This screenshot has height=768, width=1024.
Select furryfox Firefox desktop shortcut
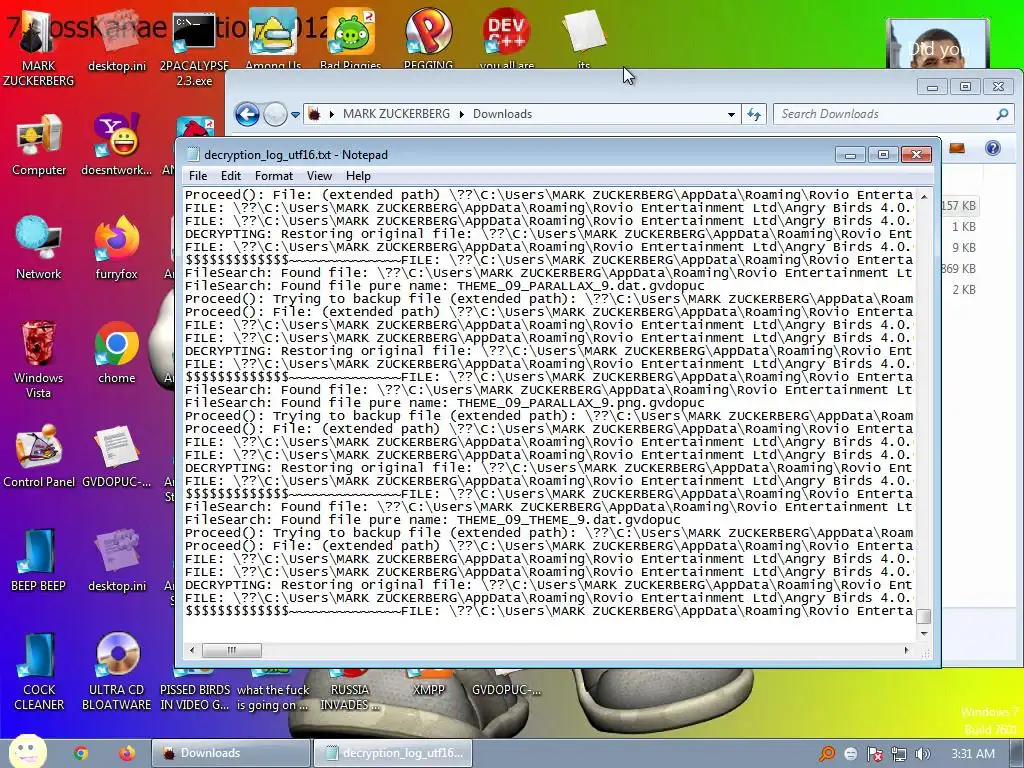click(x=116, y=248)
